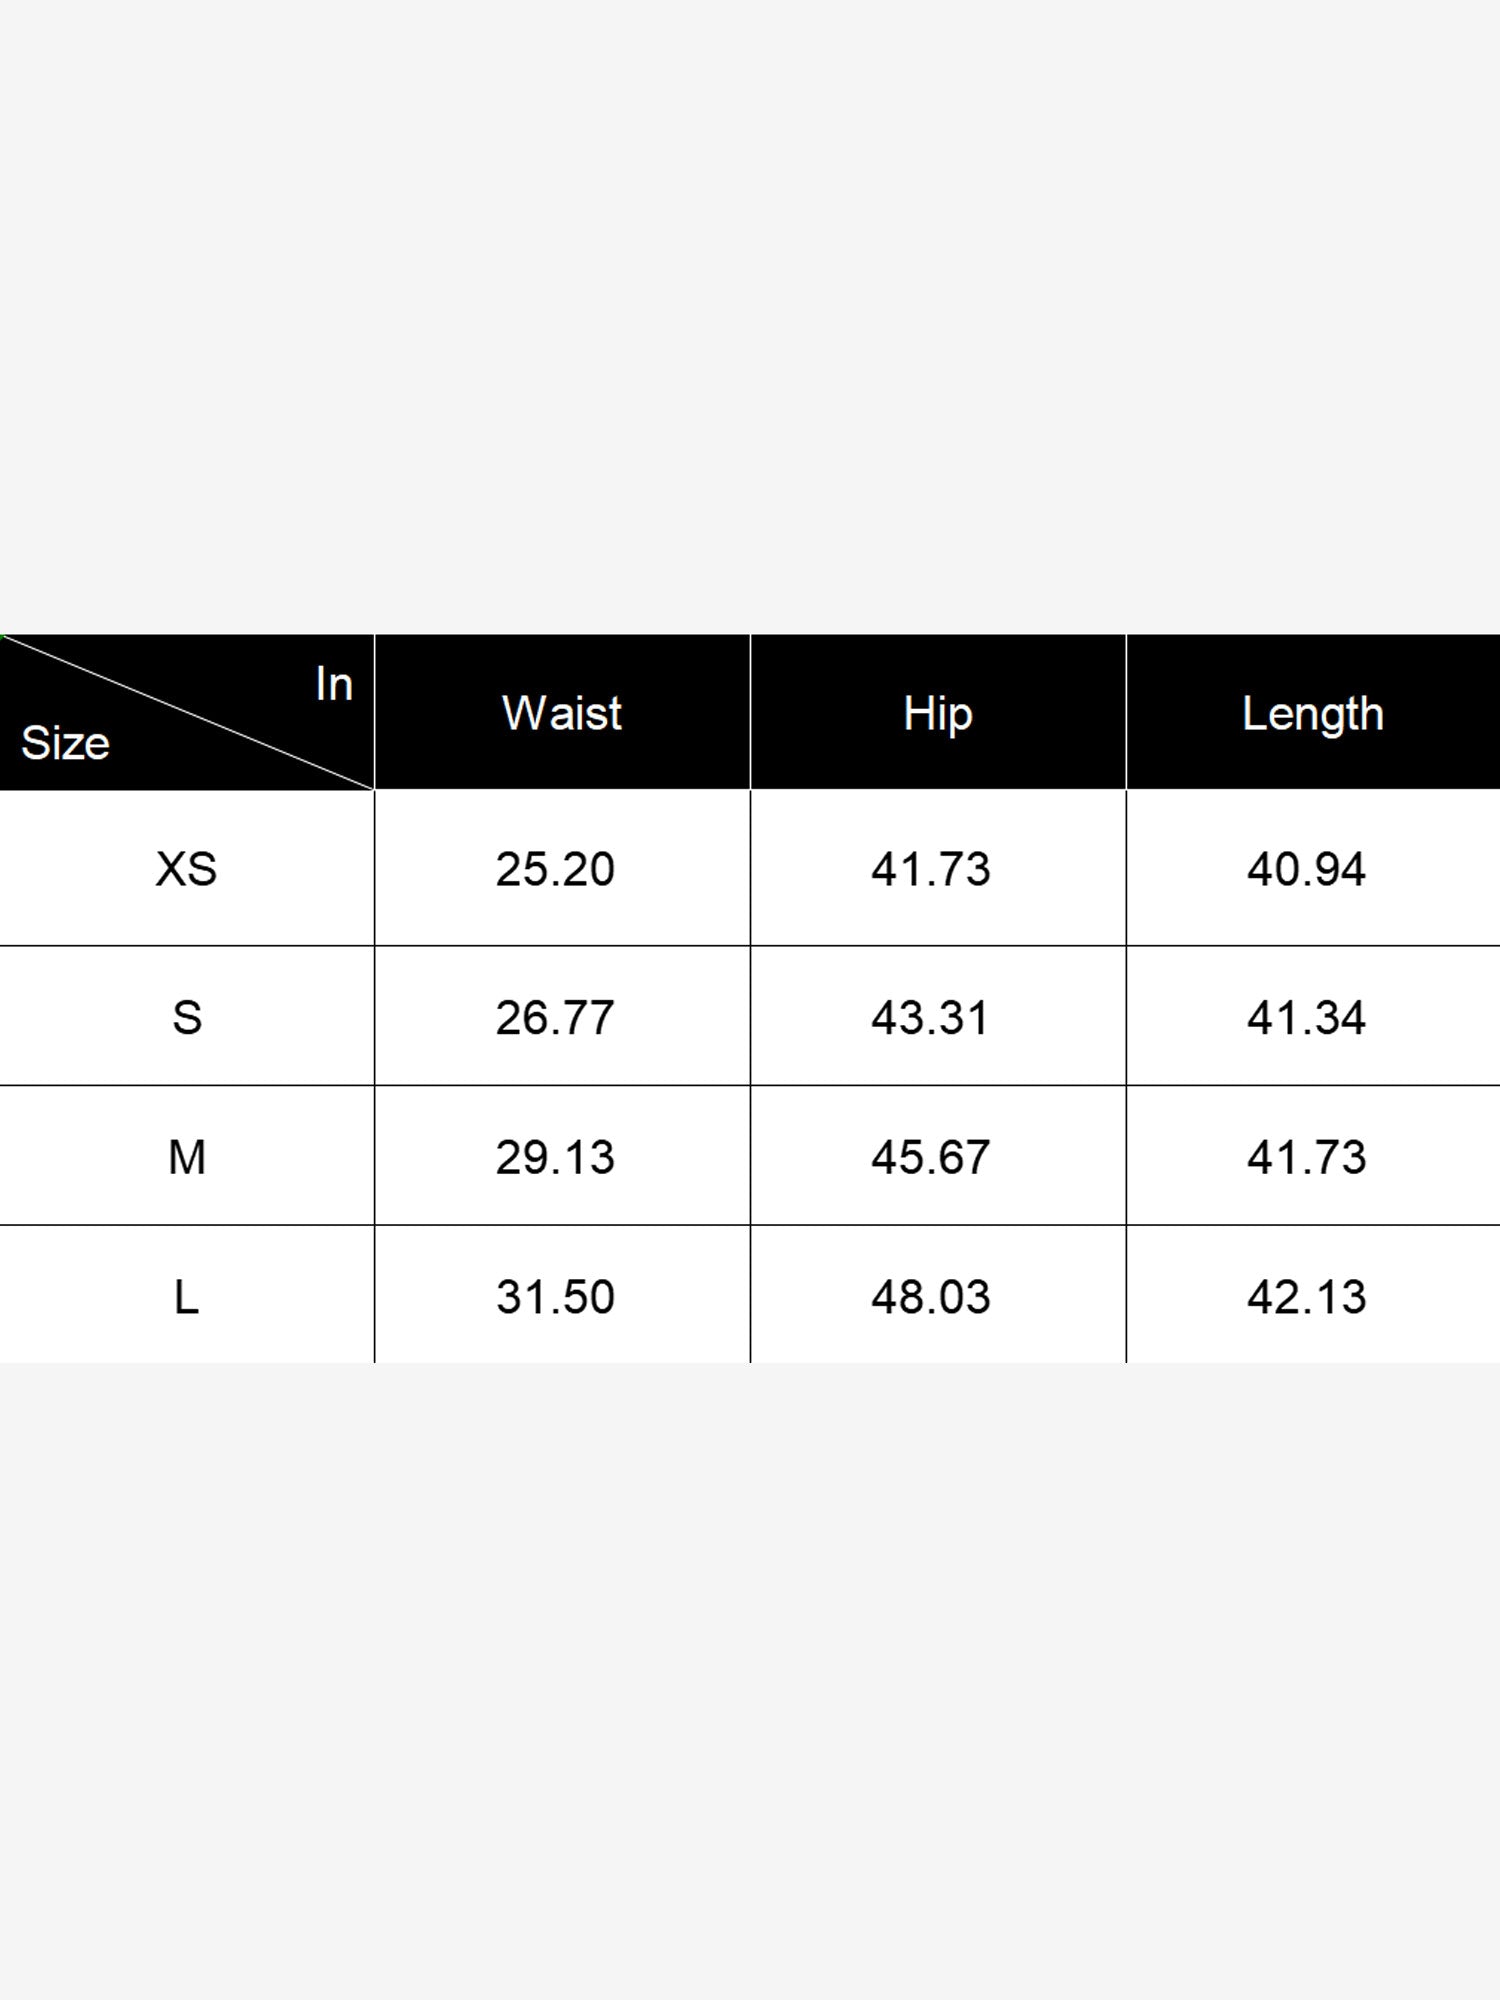1500x2000 pixels.
Task: Click the S length value 41.34
Action: (1306, 1017)
